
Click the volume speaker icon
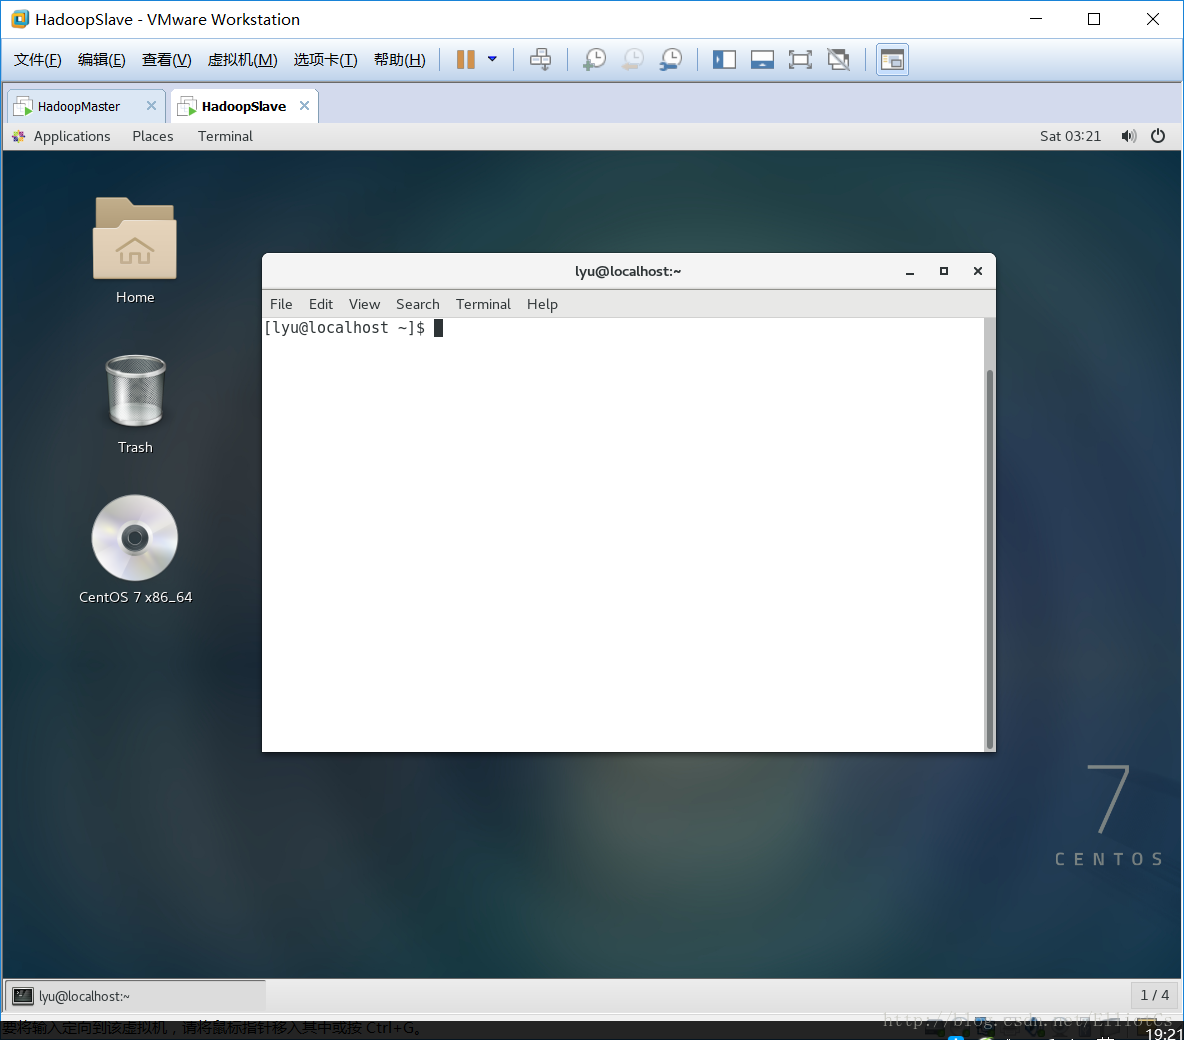1128,136
